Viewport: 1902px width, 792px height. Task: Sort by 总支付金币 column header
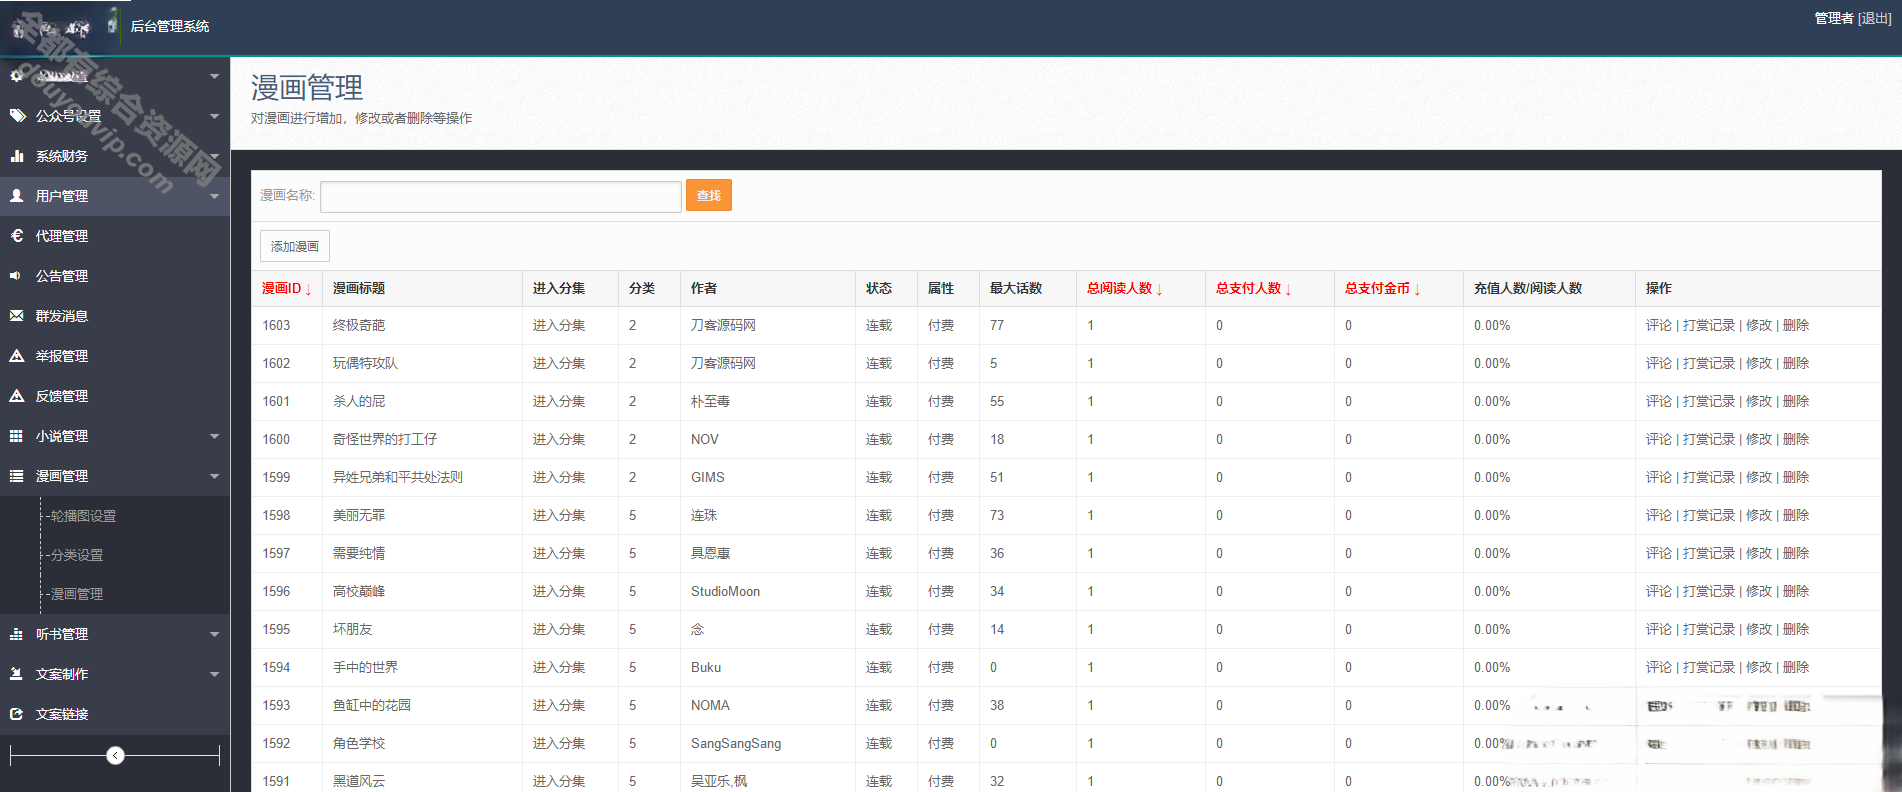coord(1383,288)
